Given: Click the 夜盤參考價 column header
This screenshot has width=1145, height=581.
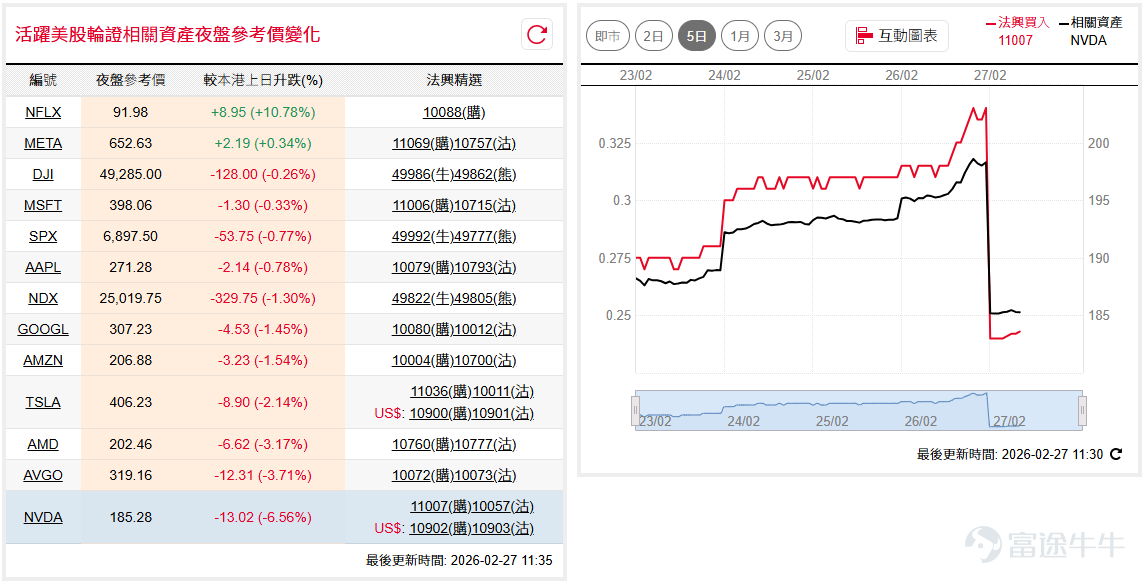Looking at the screenshot, I should coord(131,80).
